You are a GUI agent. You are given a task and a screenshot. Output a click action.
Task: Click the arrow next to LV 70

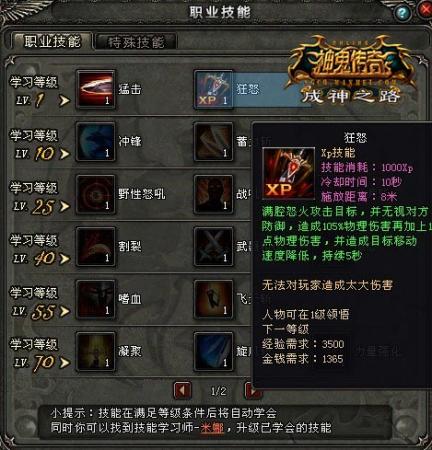coord(64,363)
